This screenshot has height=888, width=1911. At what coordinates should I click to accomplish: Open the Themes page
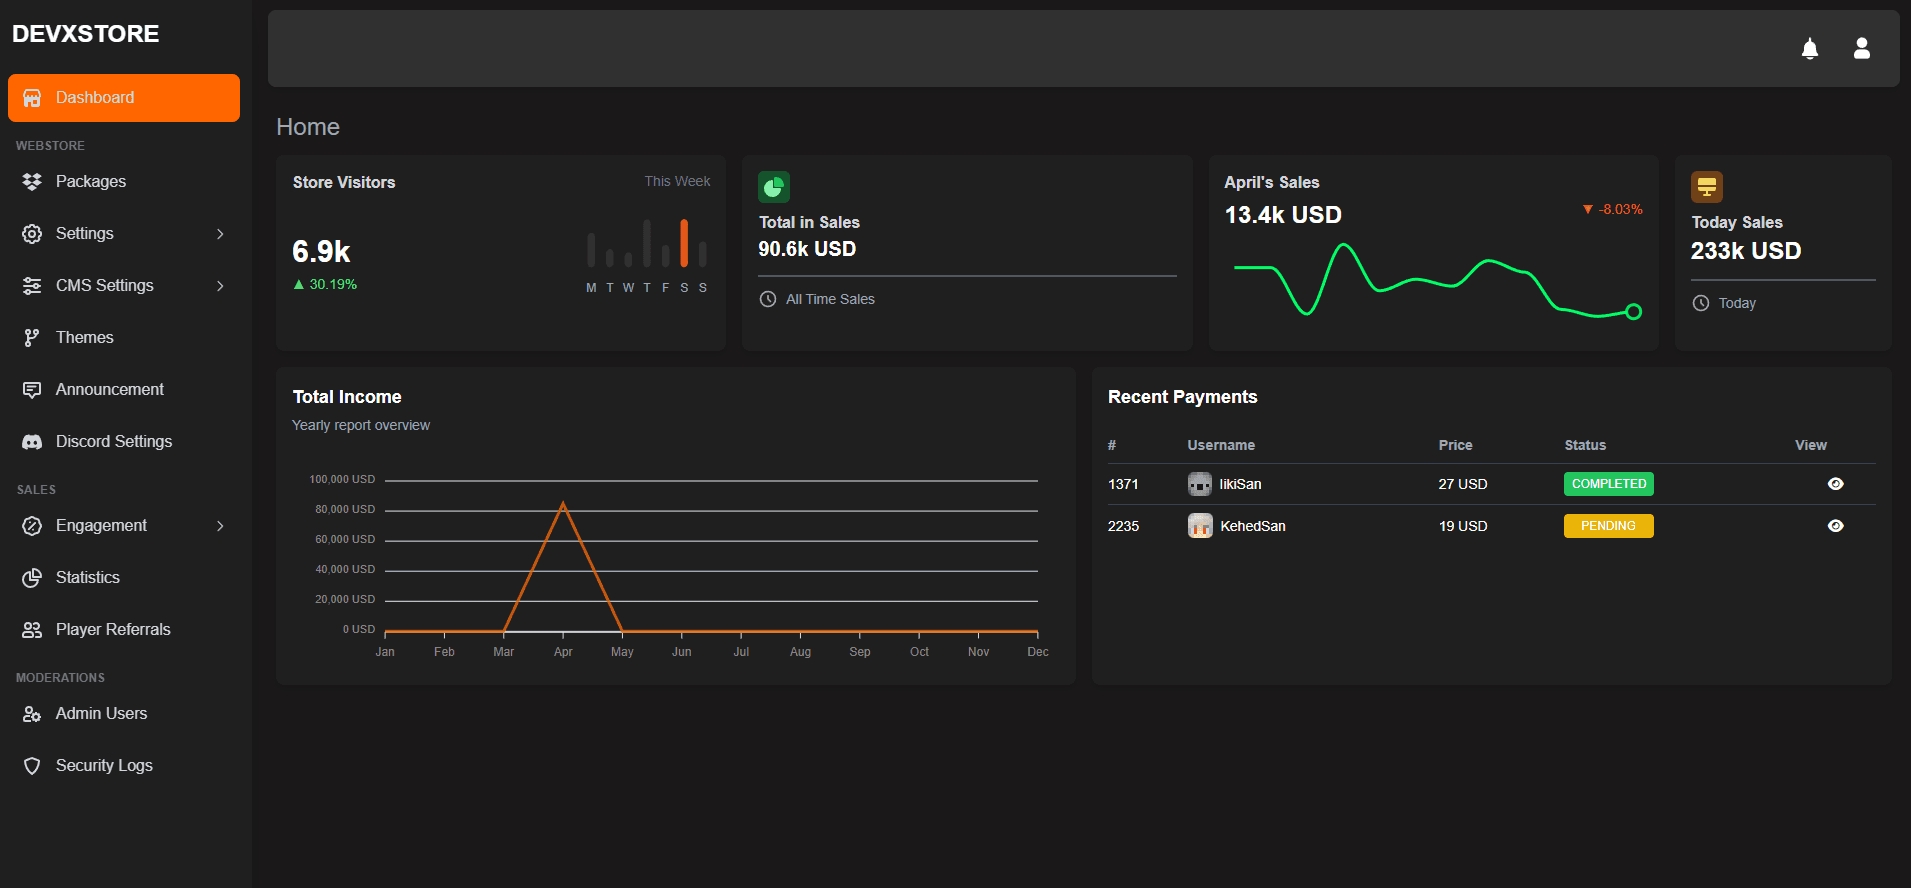pos(124,338)
